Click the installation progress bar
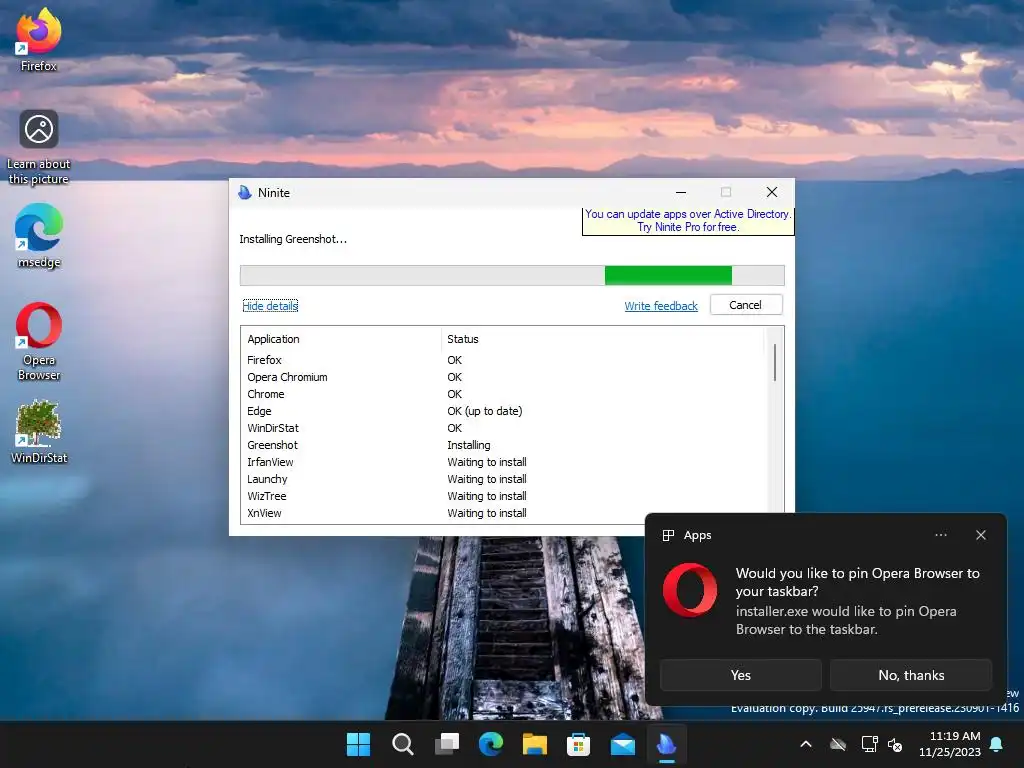This screenshot has height=768, width=1024. [x=512, y=275]
